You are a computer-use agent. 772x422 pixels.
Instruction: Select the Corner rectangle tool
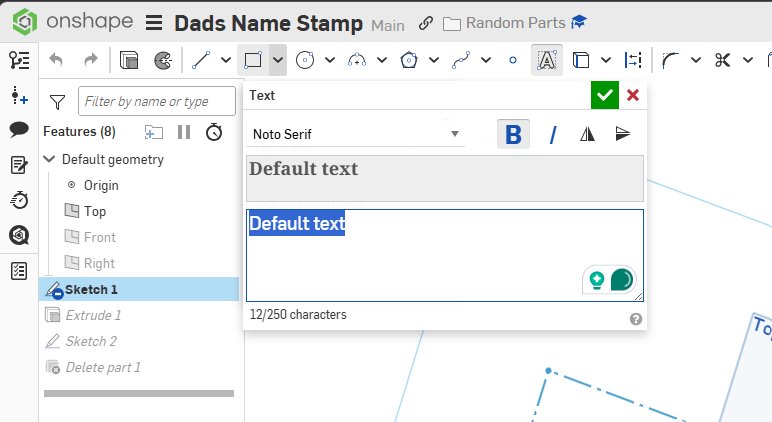pos(253,60)
